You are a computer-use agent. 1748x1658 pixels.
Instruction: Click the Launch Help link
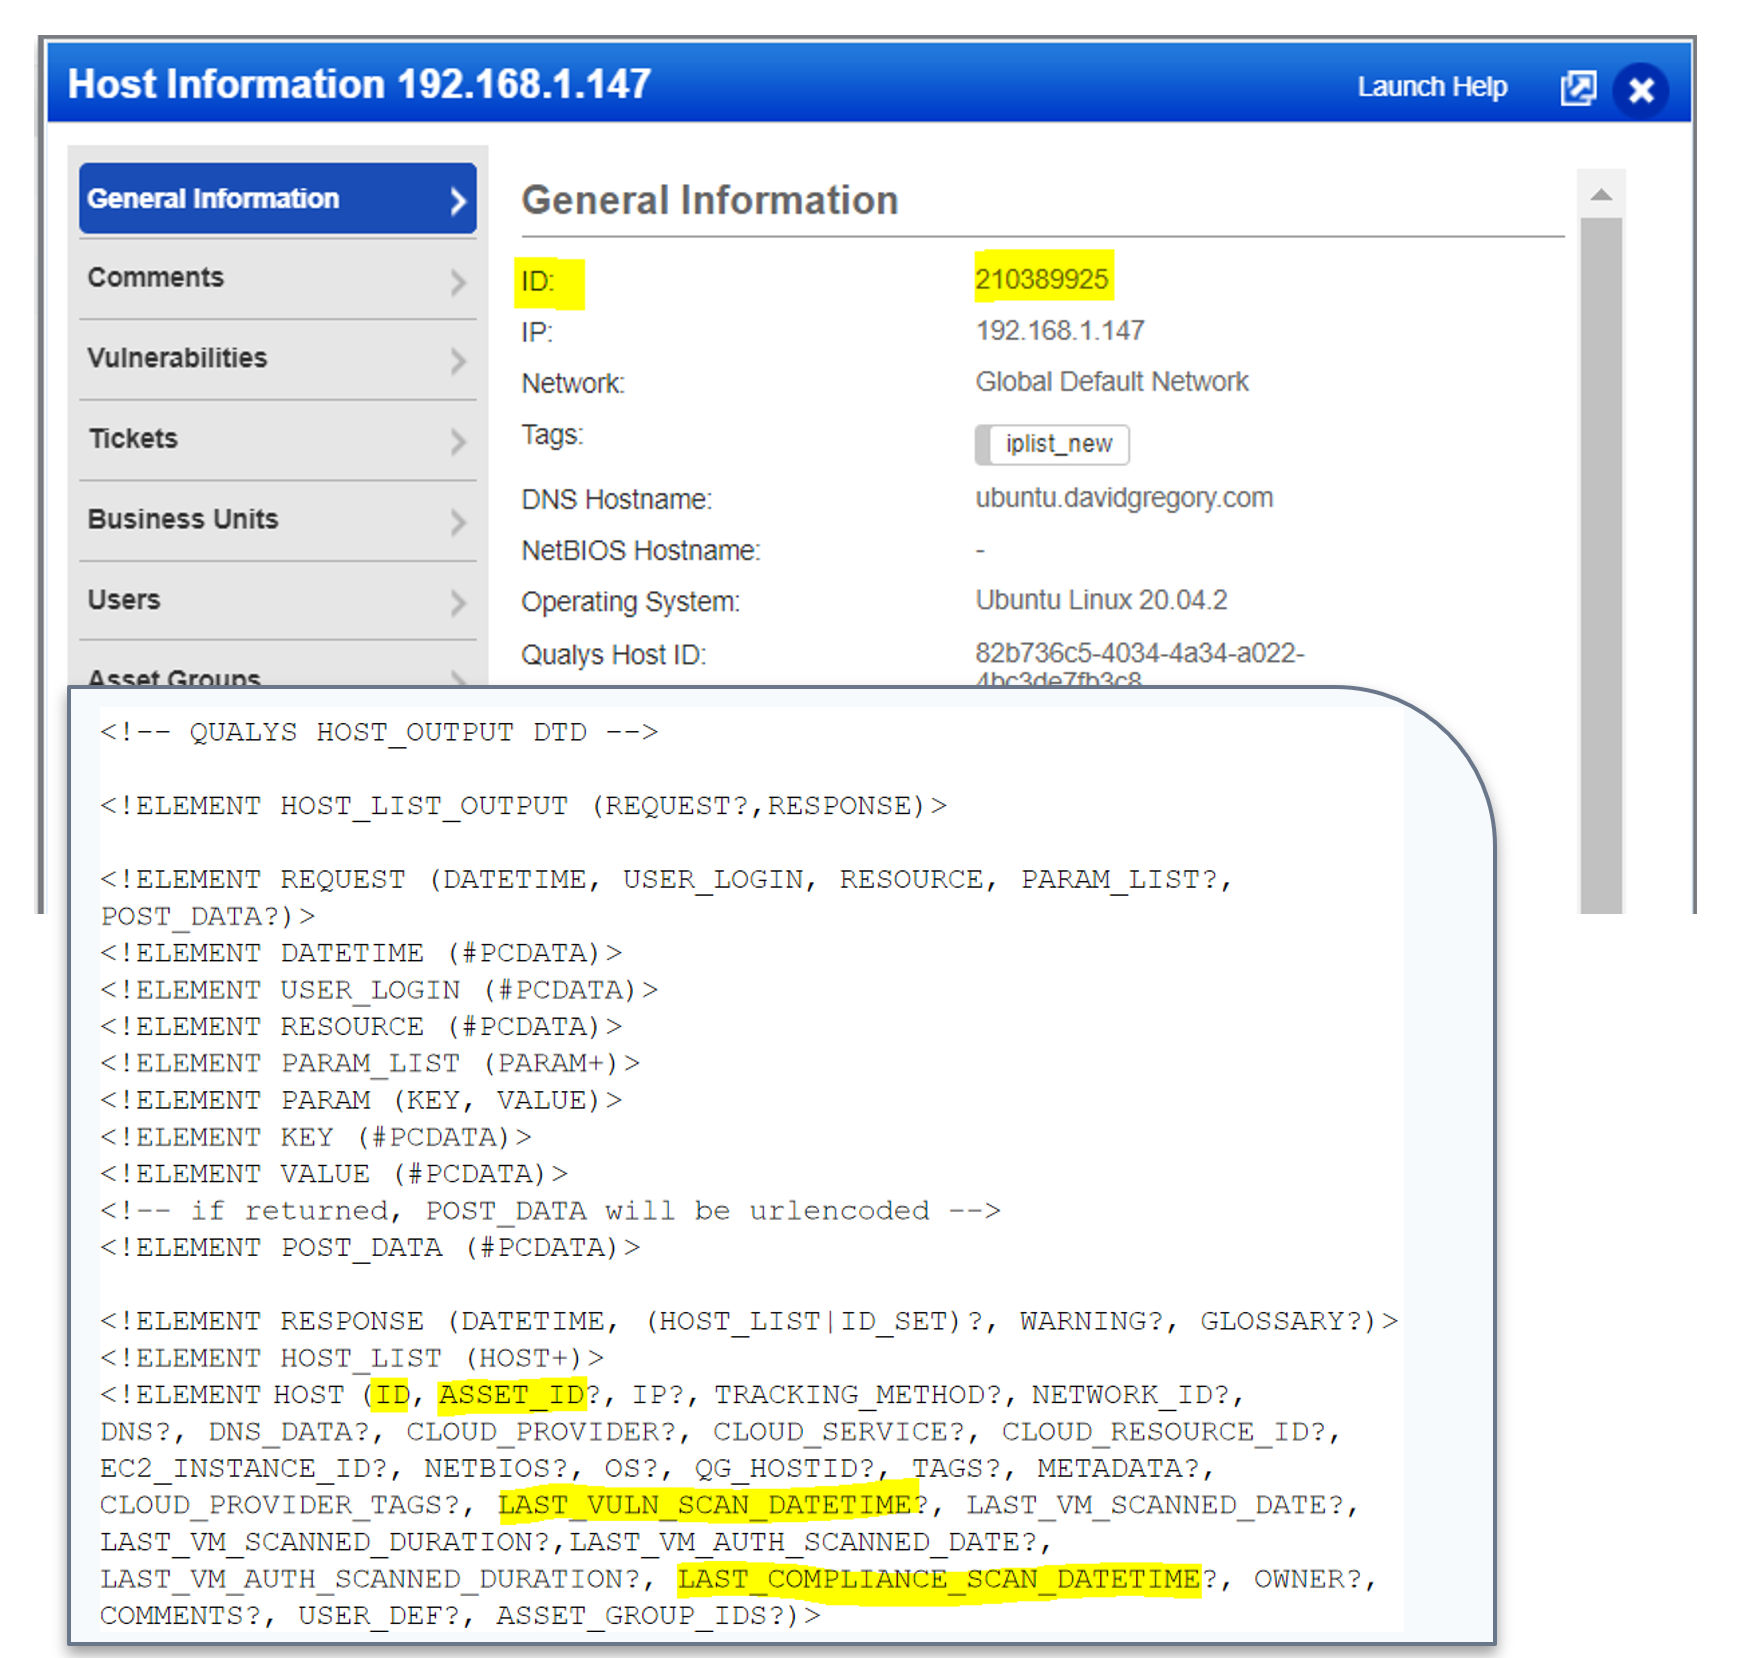1432,87
